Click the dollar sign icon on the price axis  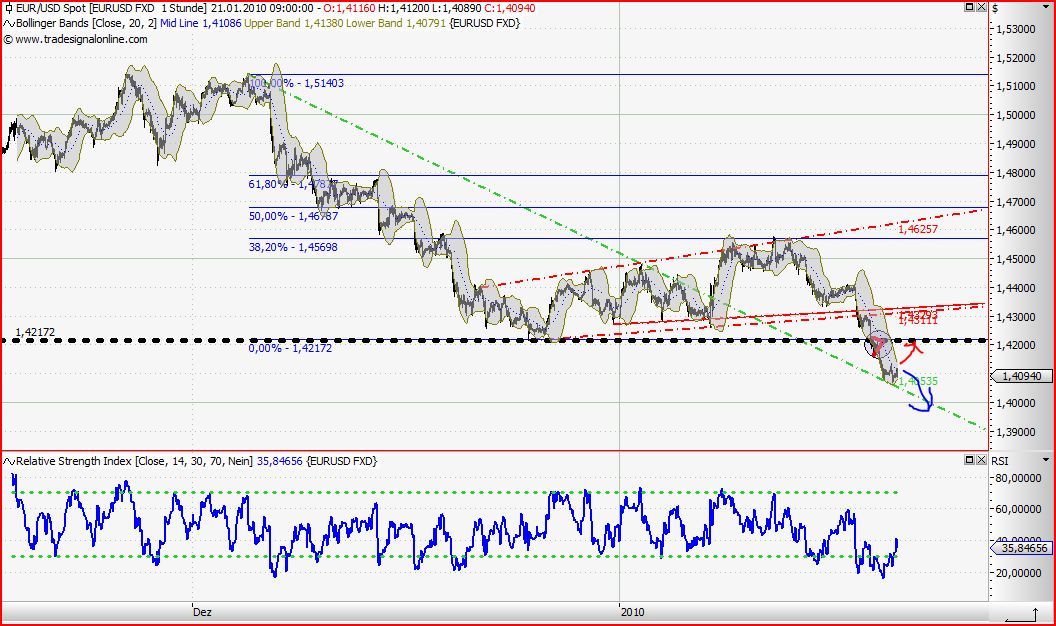(995, 6)
